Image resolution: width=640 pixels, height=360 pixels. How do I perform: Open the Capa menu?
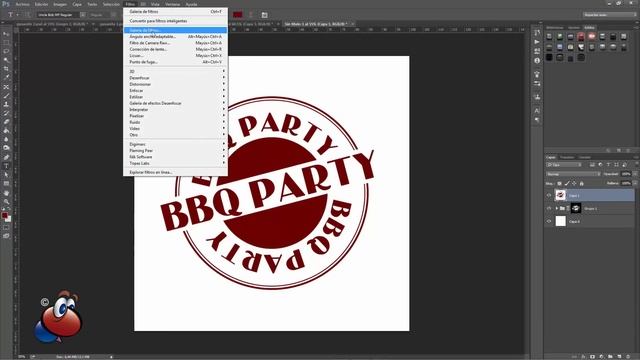point(77,4)
